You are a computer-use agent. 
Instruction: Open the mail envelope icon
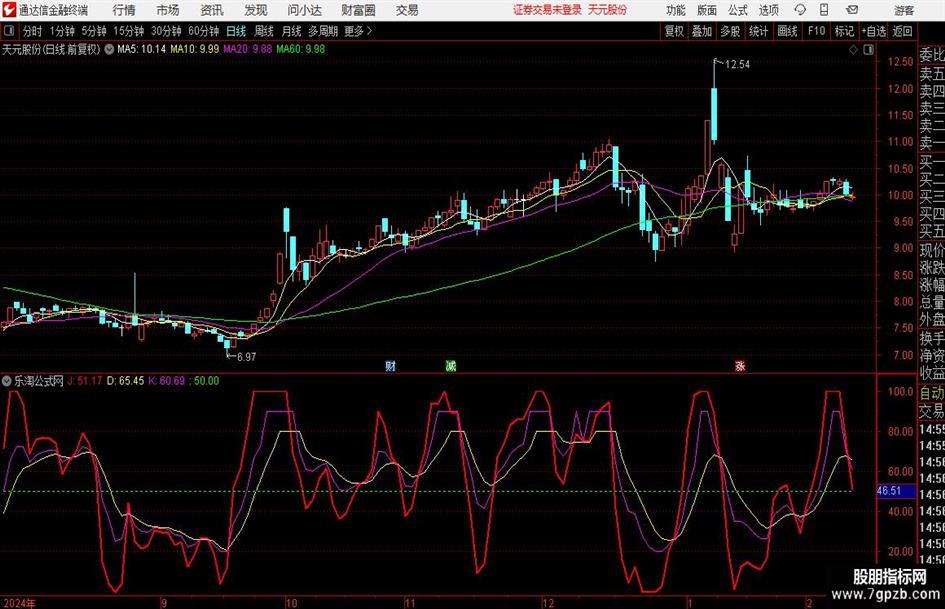852,10
